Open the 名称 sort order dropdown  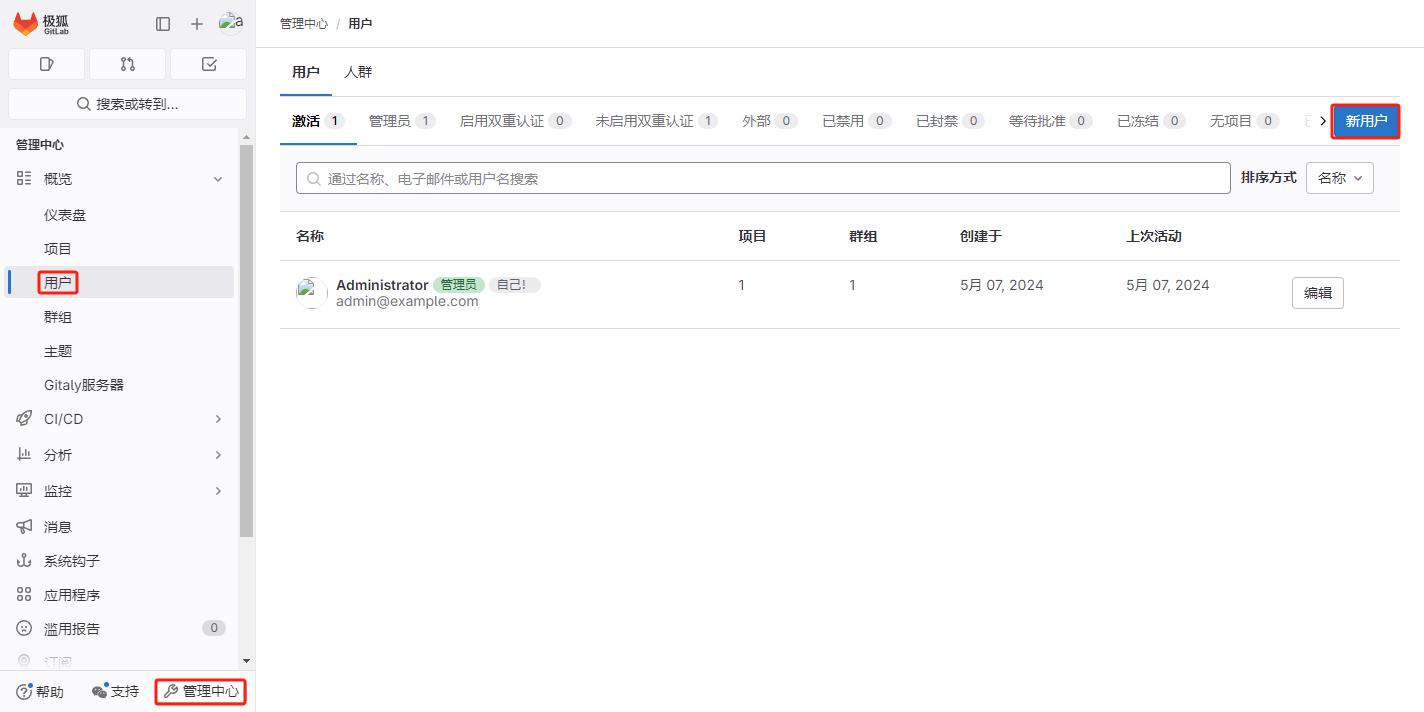1339,177
